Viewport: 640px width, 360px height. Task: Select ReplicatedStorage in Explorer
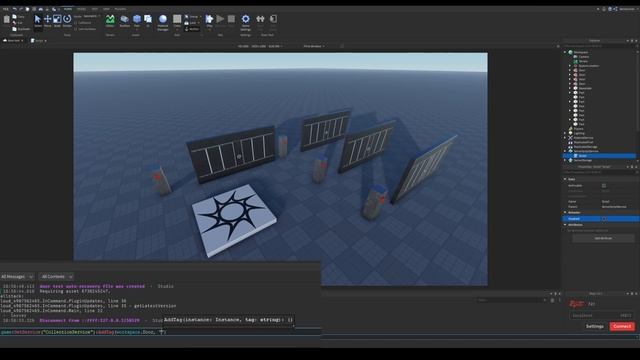pos(585,147)
